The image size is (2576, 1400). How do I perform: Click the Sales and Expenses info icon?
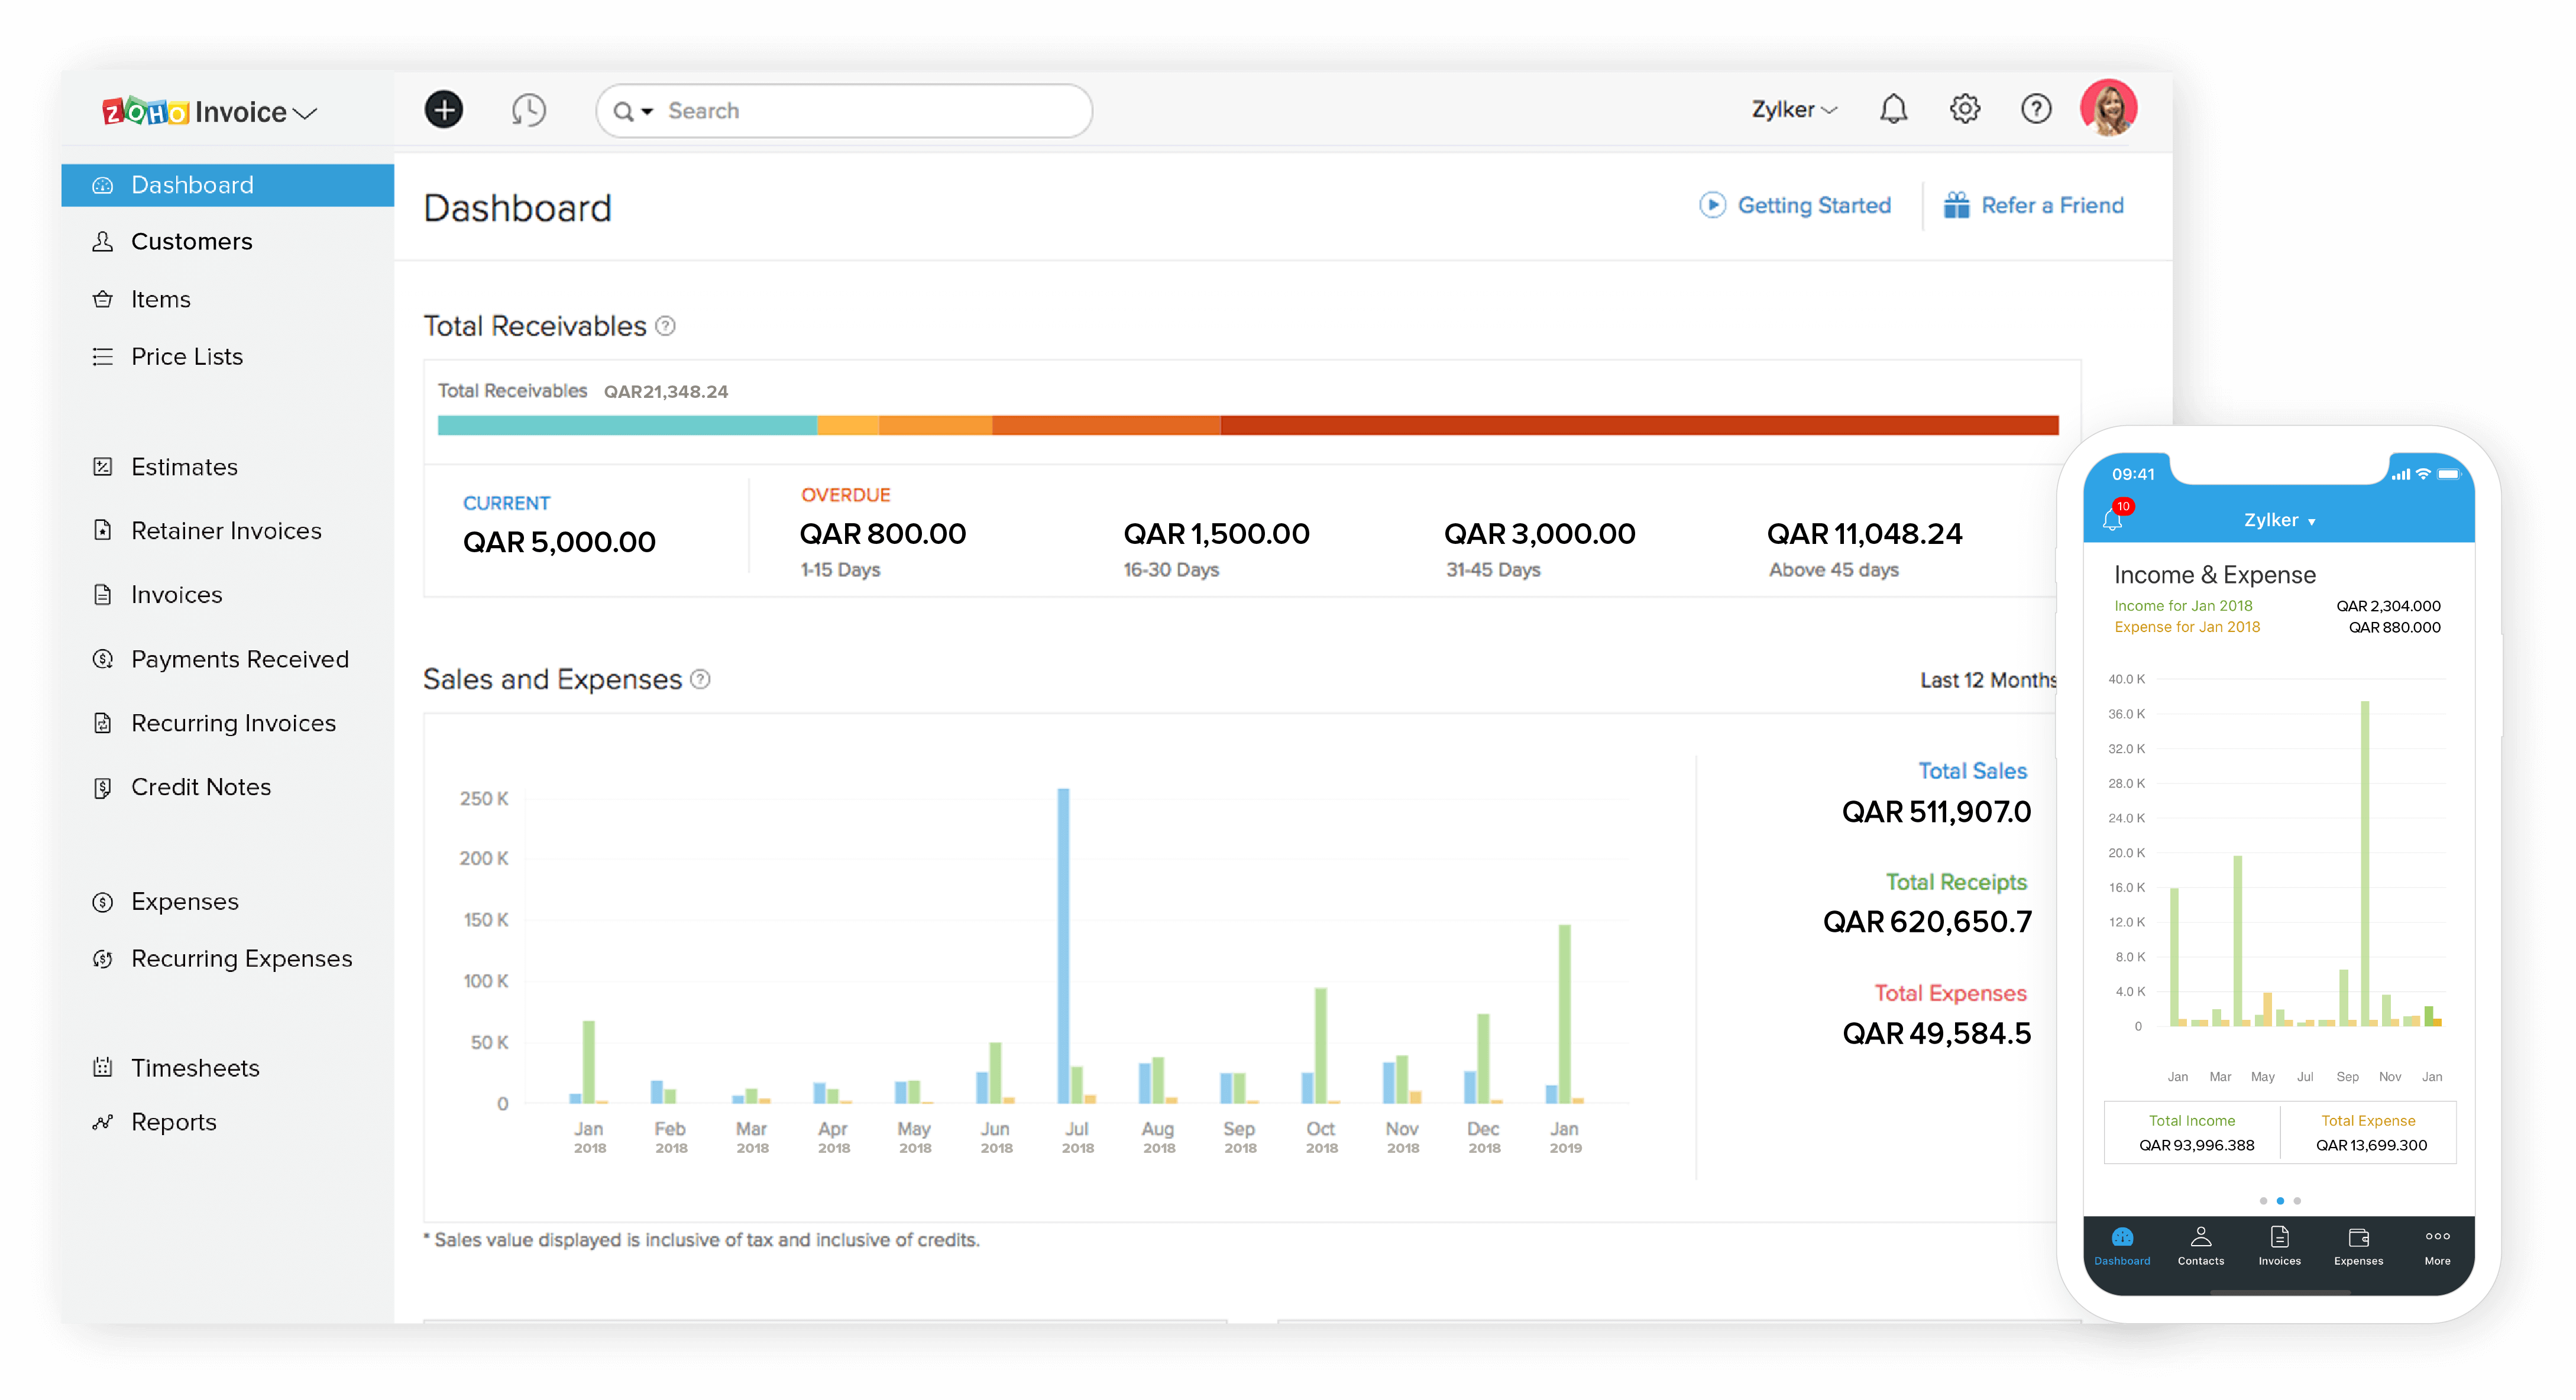[x=701, y=680]
